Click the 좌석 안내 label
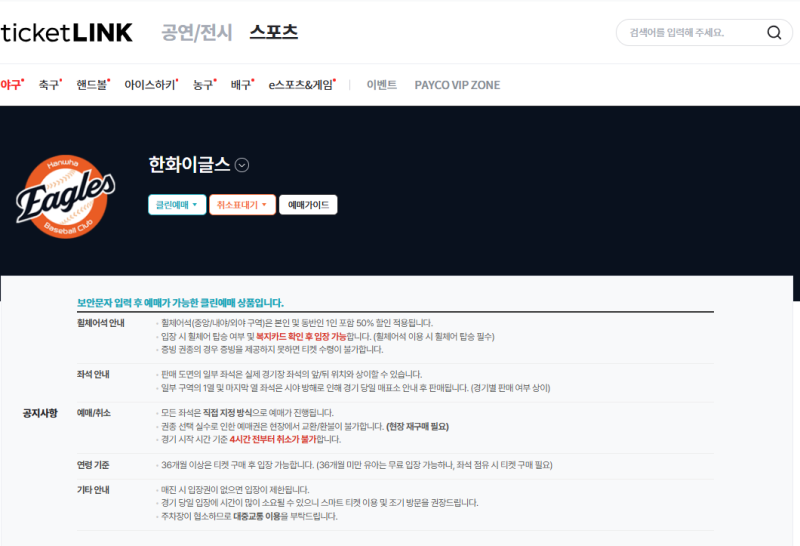 tap(93, 374)
